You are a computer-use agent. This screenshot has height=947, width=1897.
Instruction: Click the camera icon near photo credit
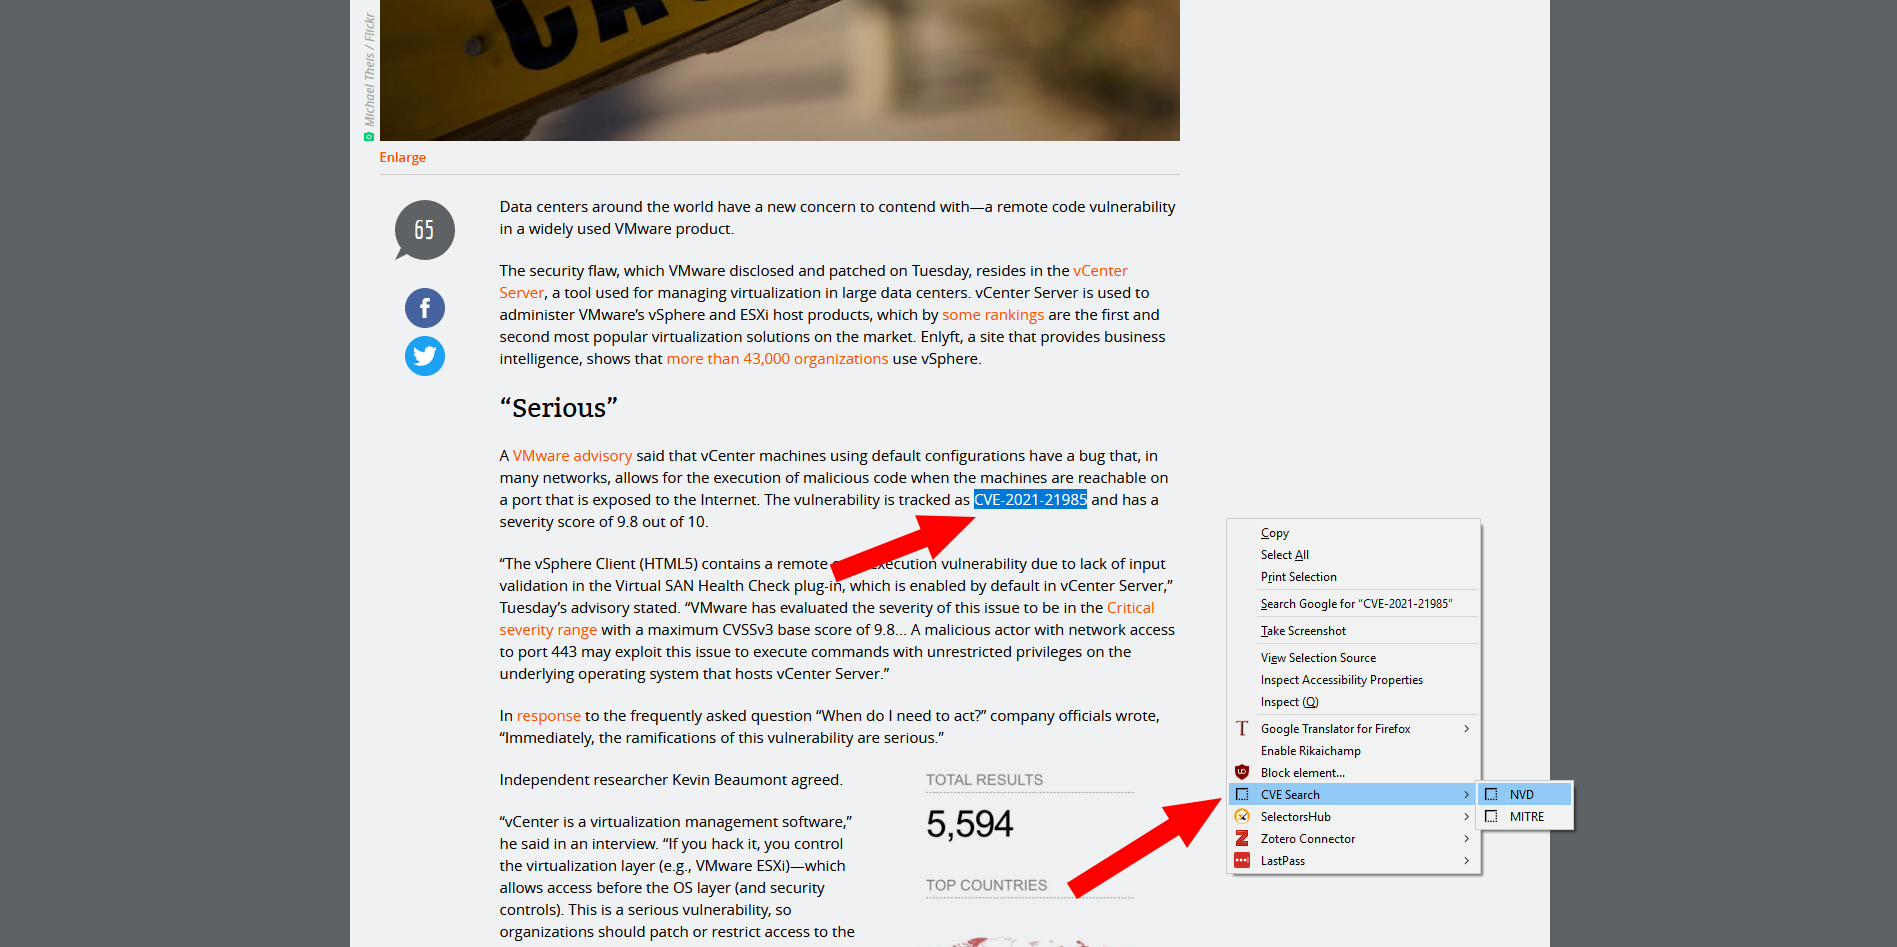369,137
